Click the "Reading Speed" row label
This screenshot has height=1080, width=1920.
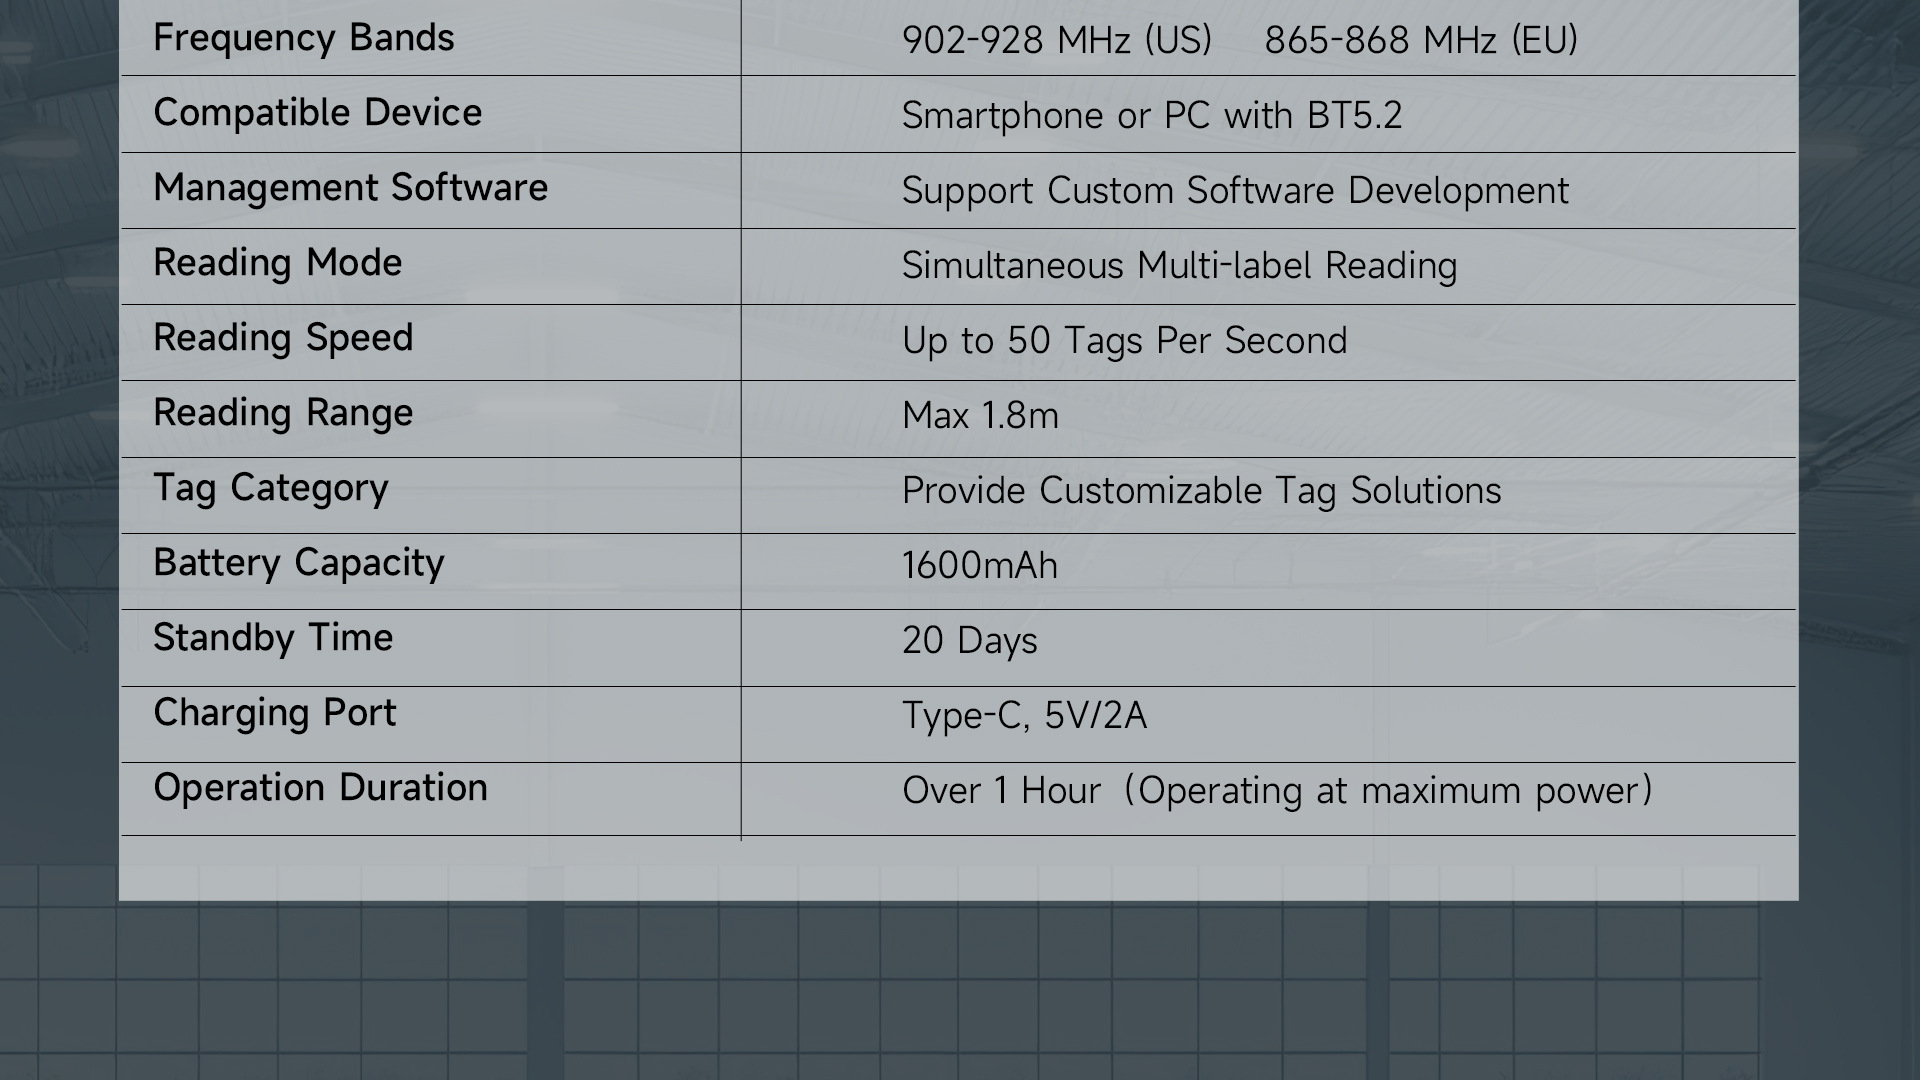283,338
